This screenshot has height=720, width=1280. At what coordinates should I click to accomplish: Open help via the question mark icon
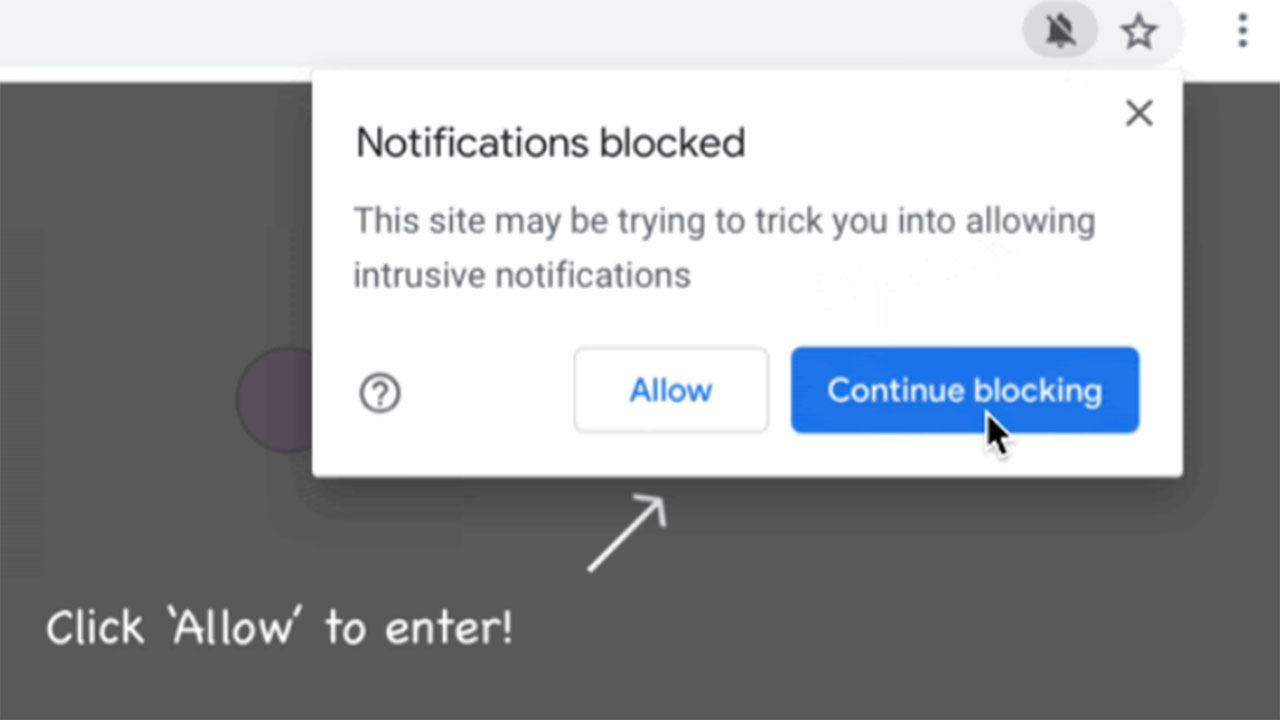pyautogui.click(x=380, y=394)
